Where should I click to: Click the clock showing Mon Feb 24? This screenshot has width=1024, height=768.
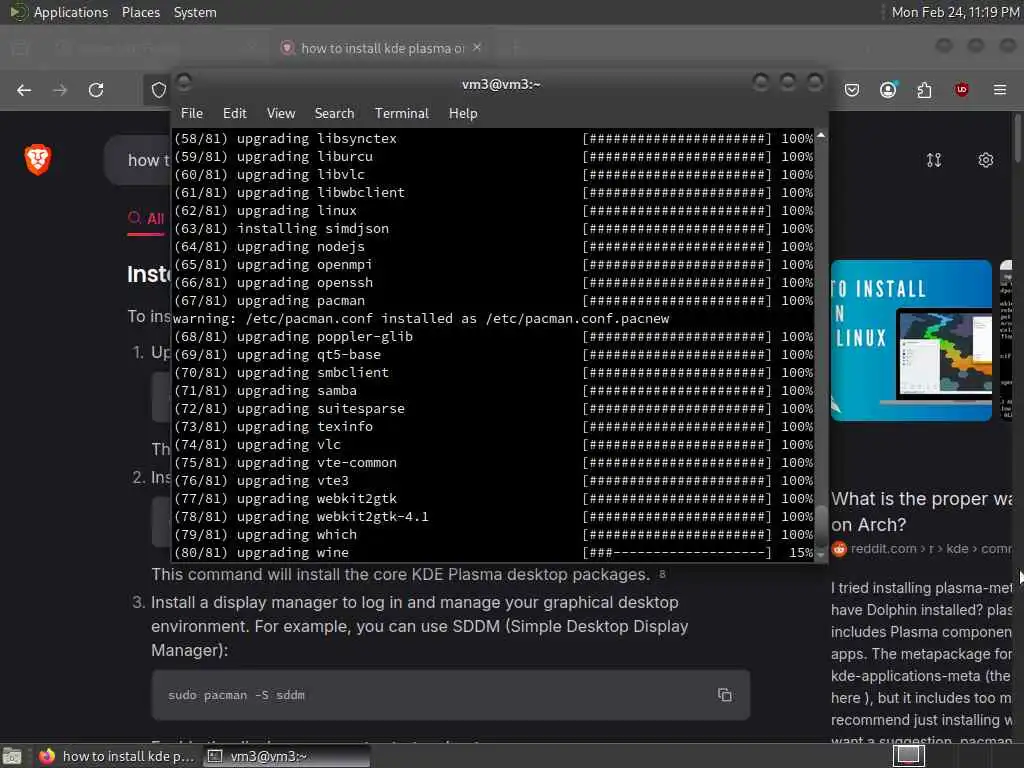point(955,12)
